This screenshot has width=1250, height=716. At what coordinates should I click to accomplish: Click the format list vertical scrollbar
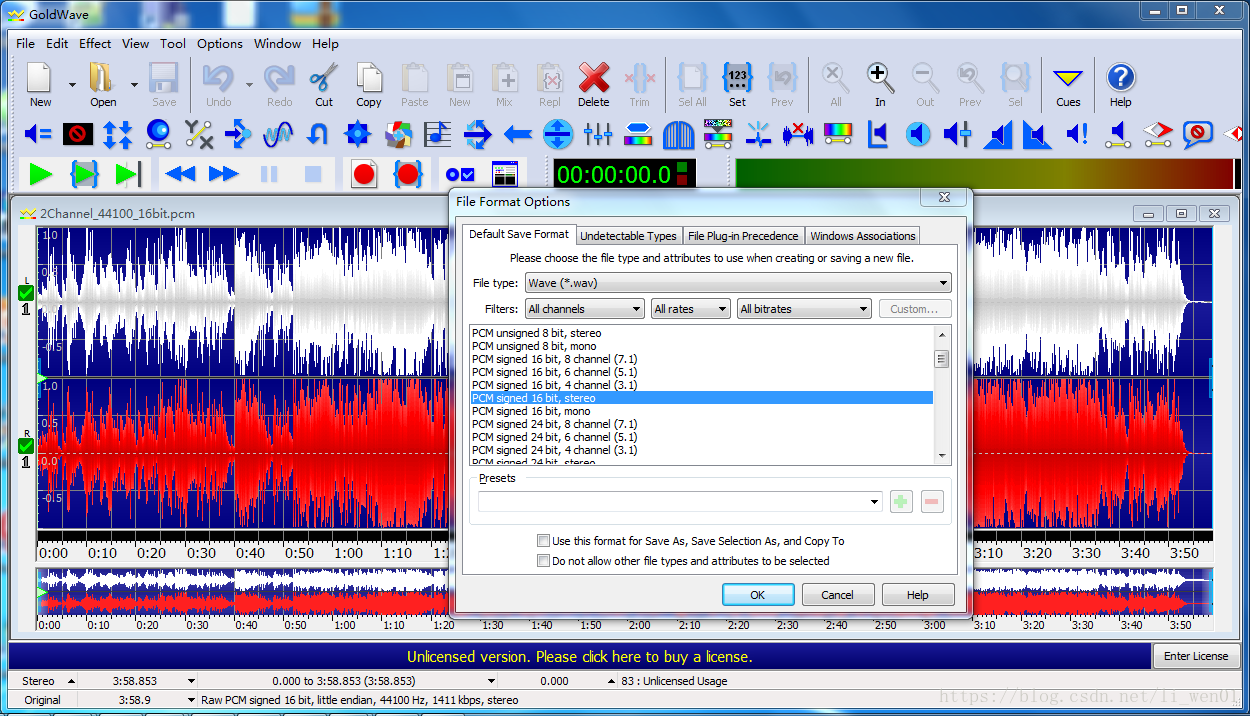(x=942, y=395)
